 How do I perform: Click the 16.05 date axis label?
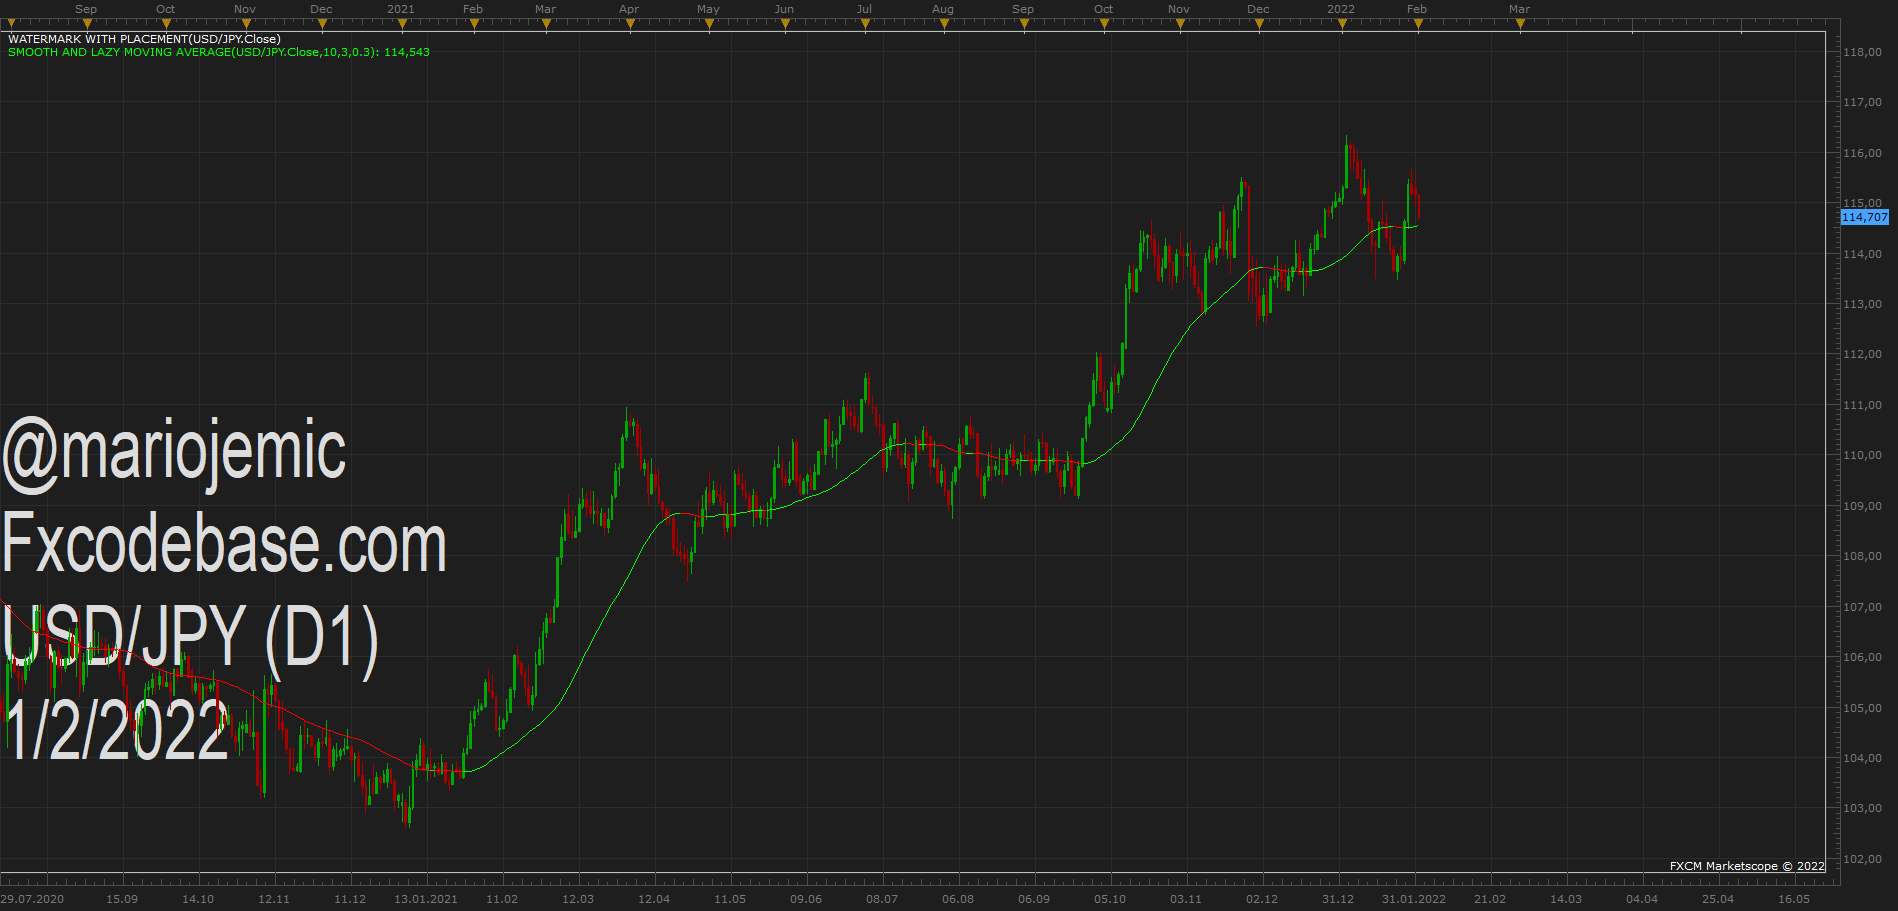(1794, 899)
